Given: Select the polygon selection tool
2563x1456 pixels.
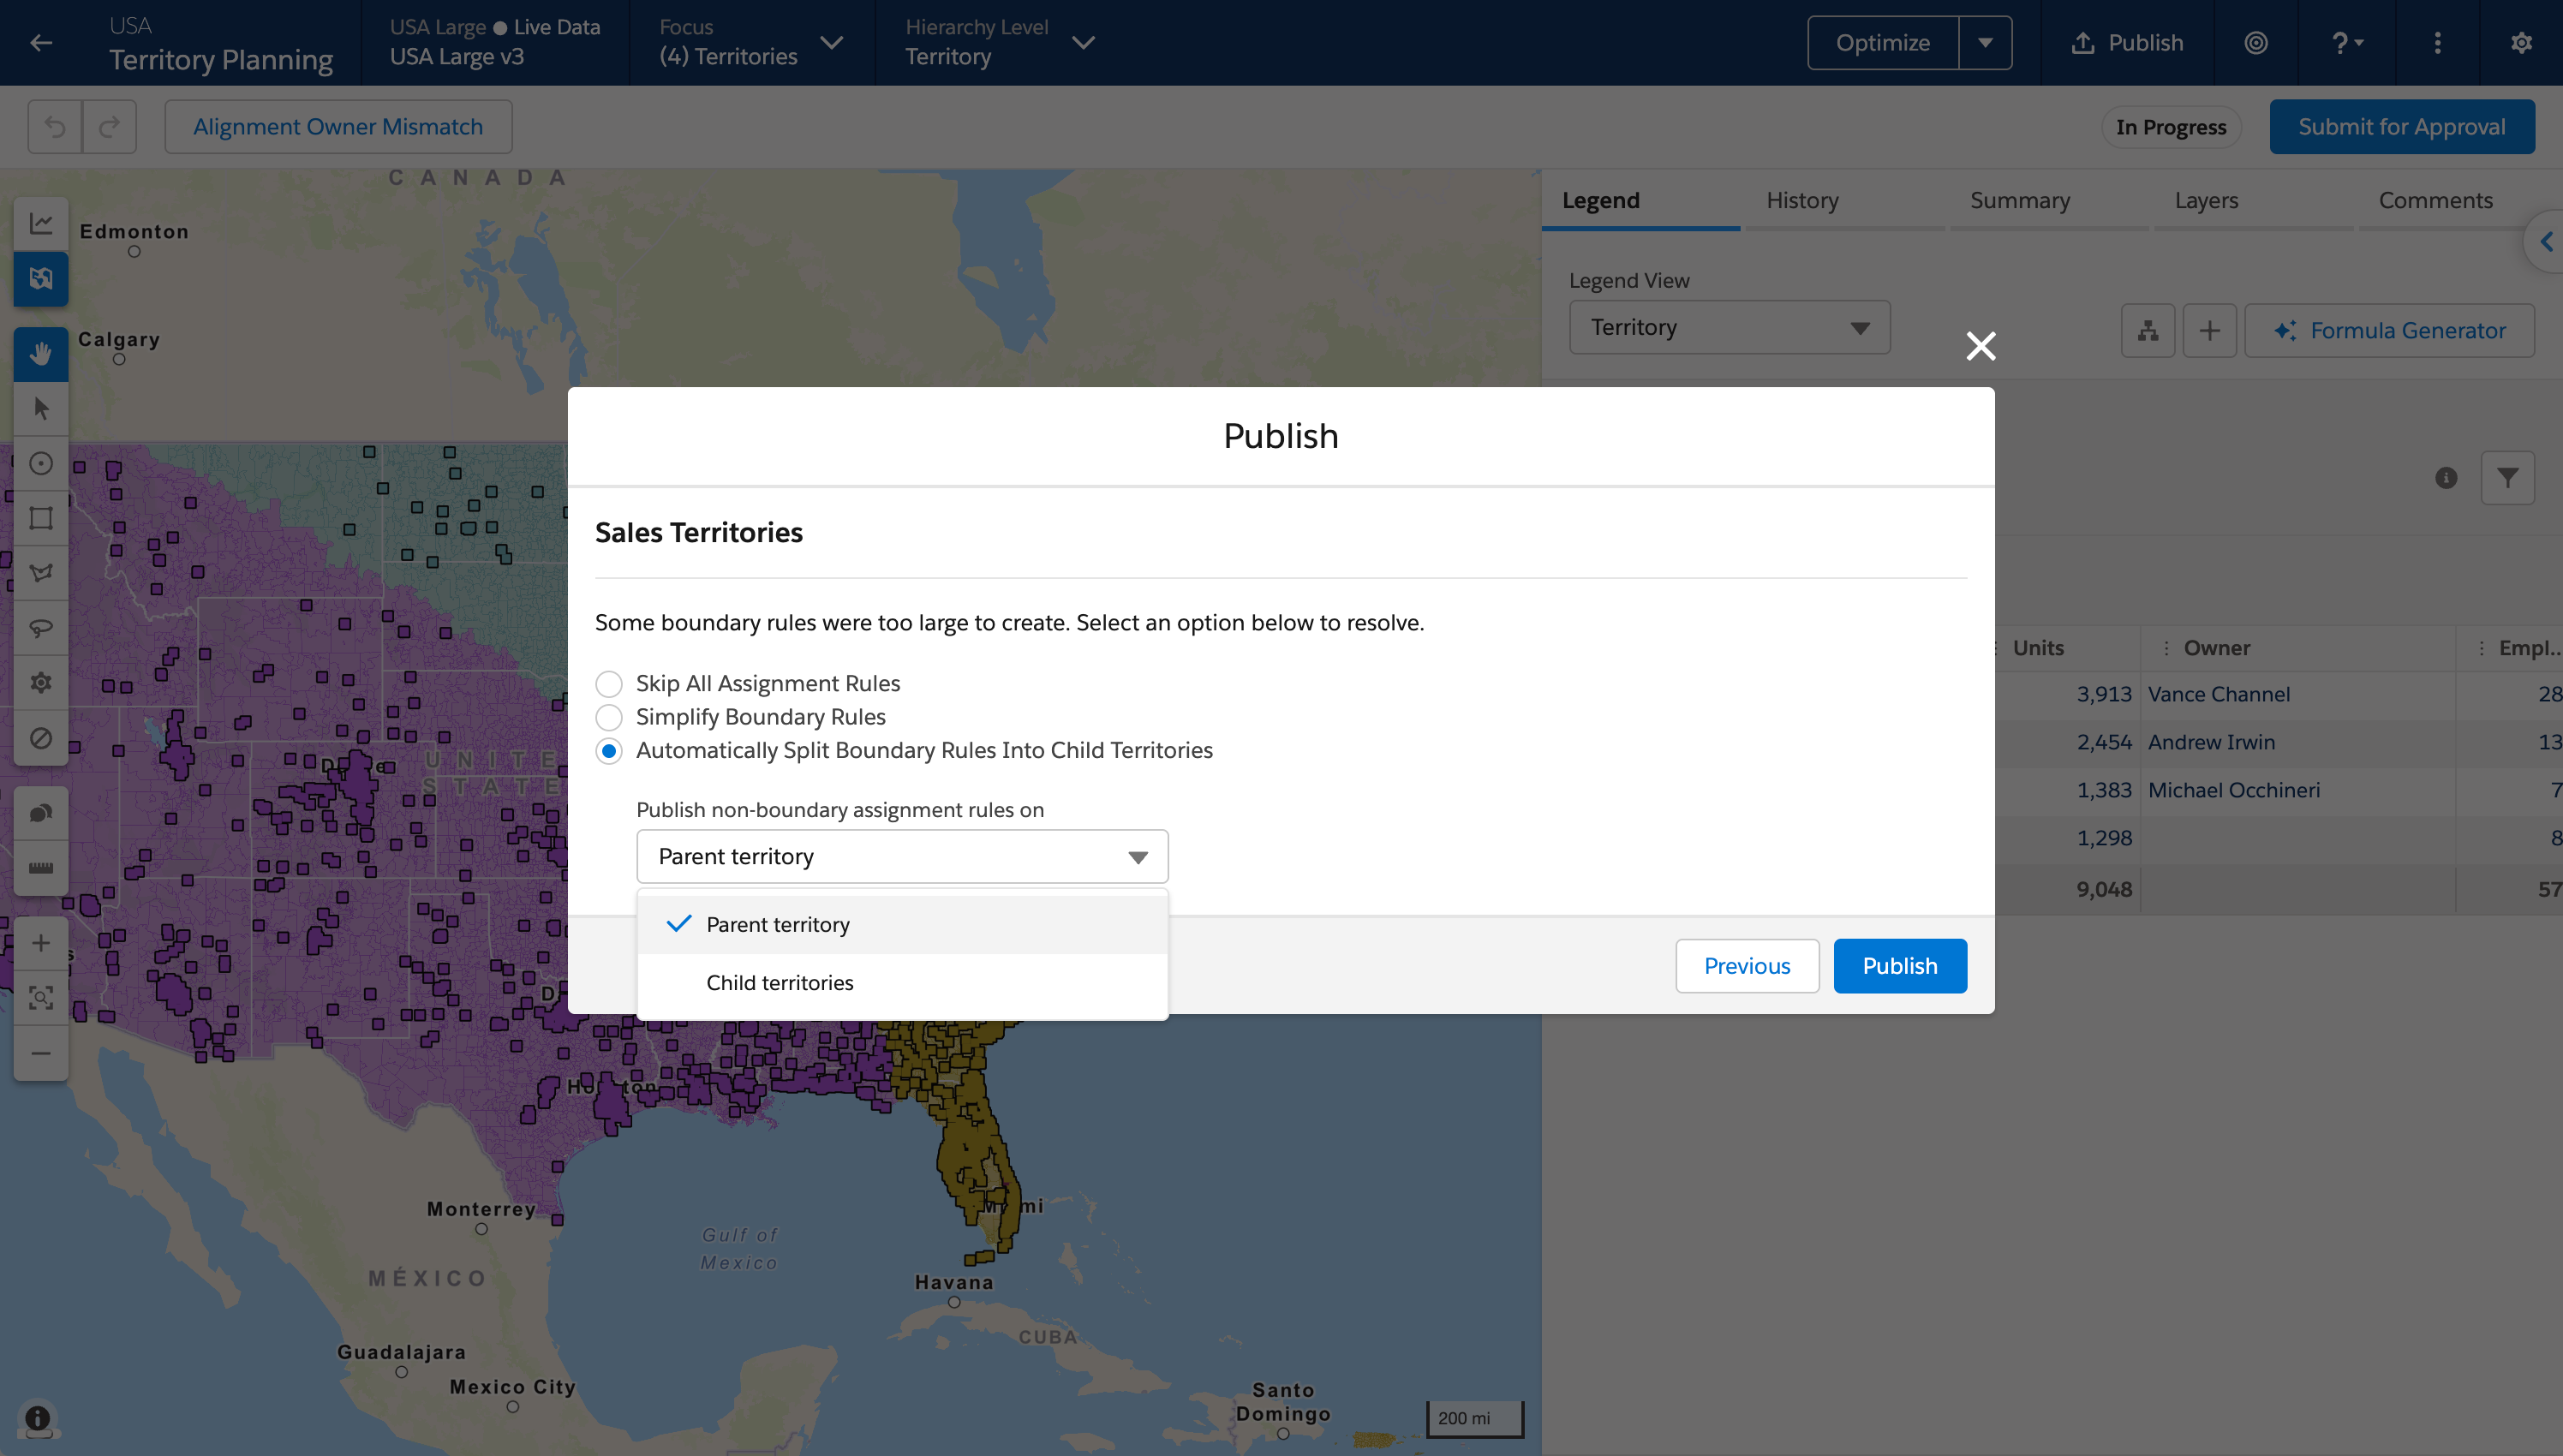Looking at the screenshot, I should pos(41,574).
